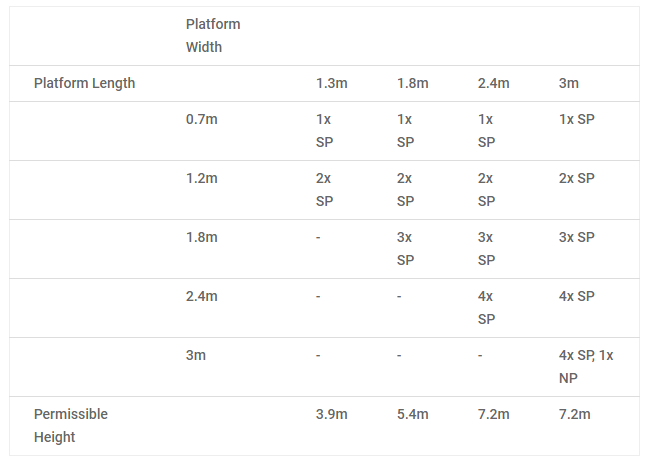The height and width of the screenshot is (460, 647).
Task: Click the Platform Width header cell
Action: pyautogui.click(x=213, y=35)
